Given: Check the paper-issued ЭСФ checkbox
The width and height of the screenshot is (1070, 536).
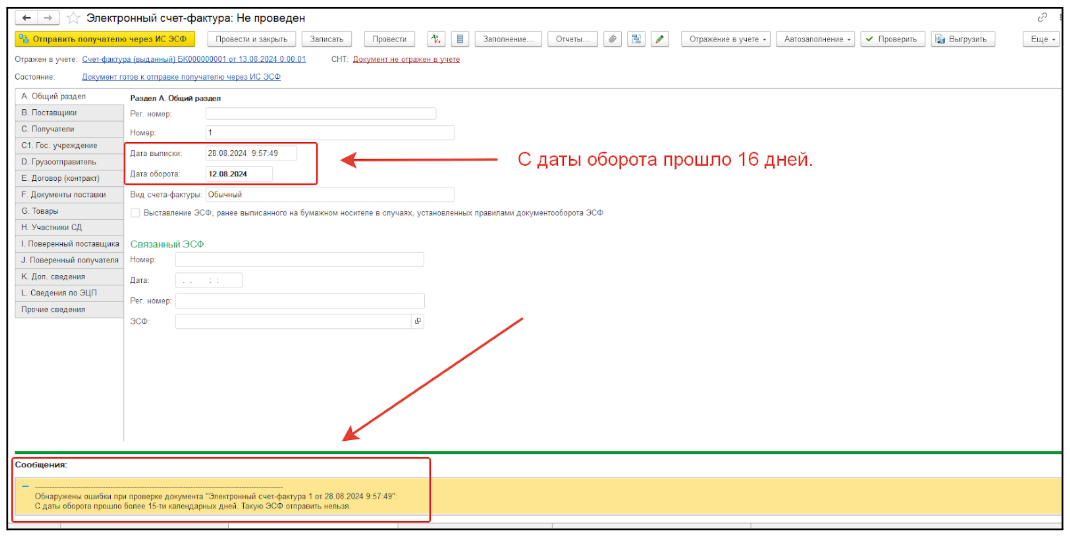Looking at the screenshot, I should 136,213.
